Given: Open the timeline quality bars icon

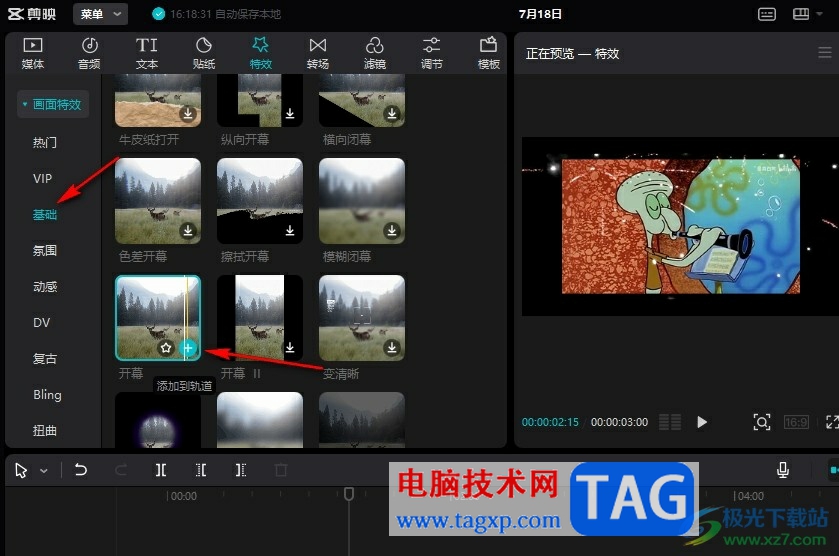Looking at the screenshot, I should [670, 422].
